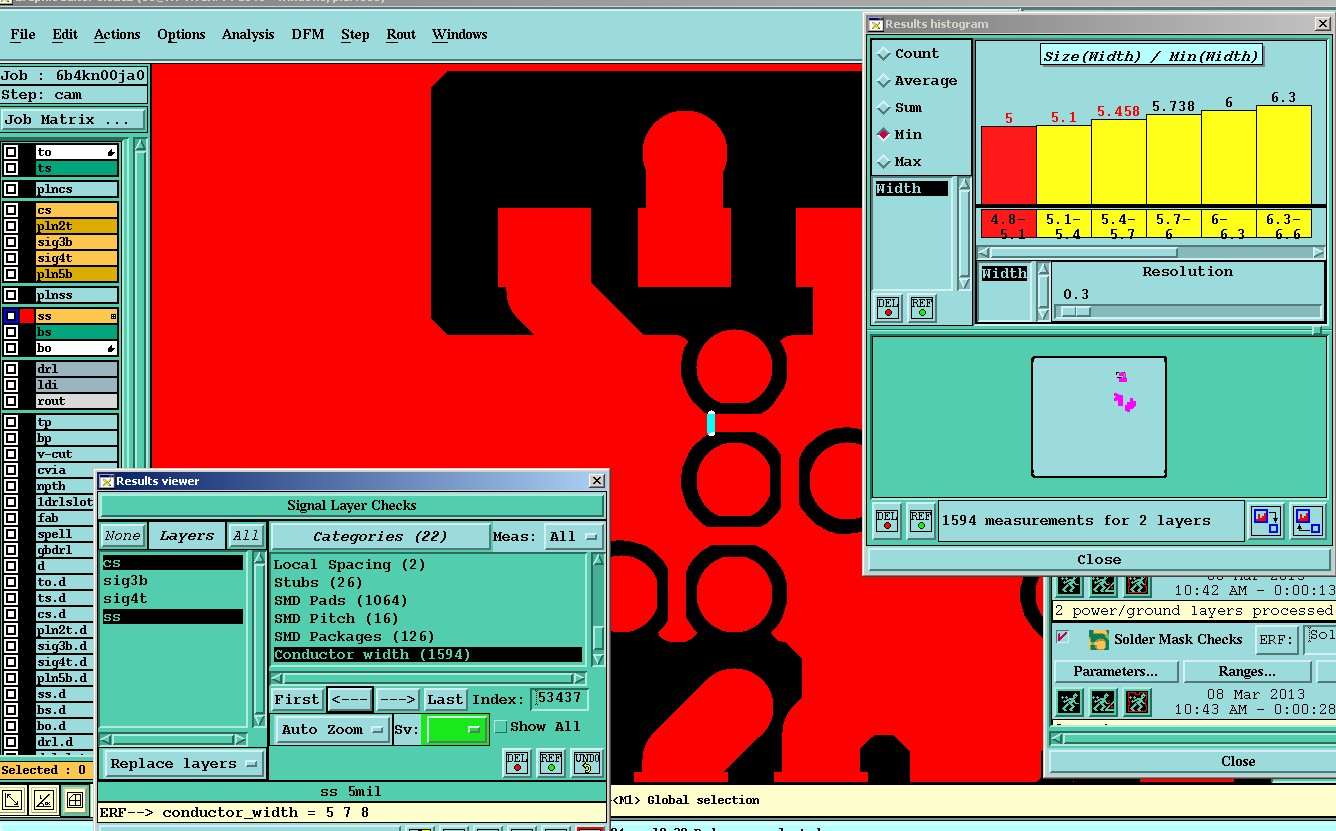Image resolution: width=1336 pixels, height=831 pixels.
Task: Click second run icon under Solder Mask Checks
Action: click(x=1103, y=702)
